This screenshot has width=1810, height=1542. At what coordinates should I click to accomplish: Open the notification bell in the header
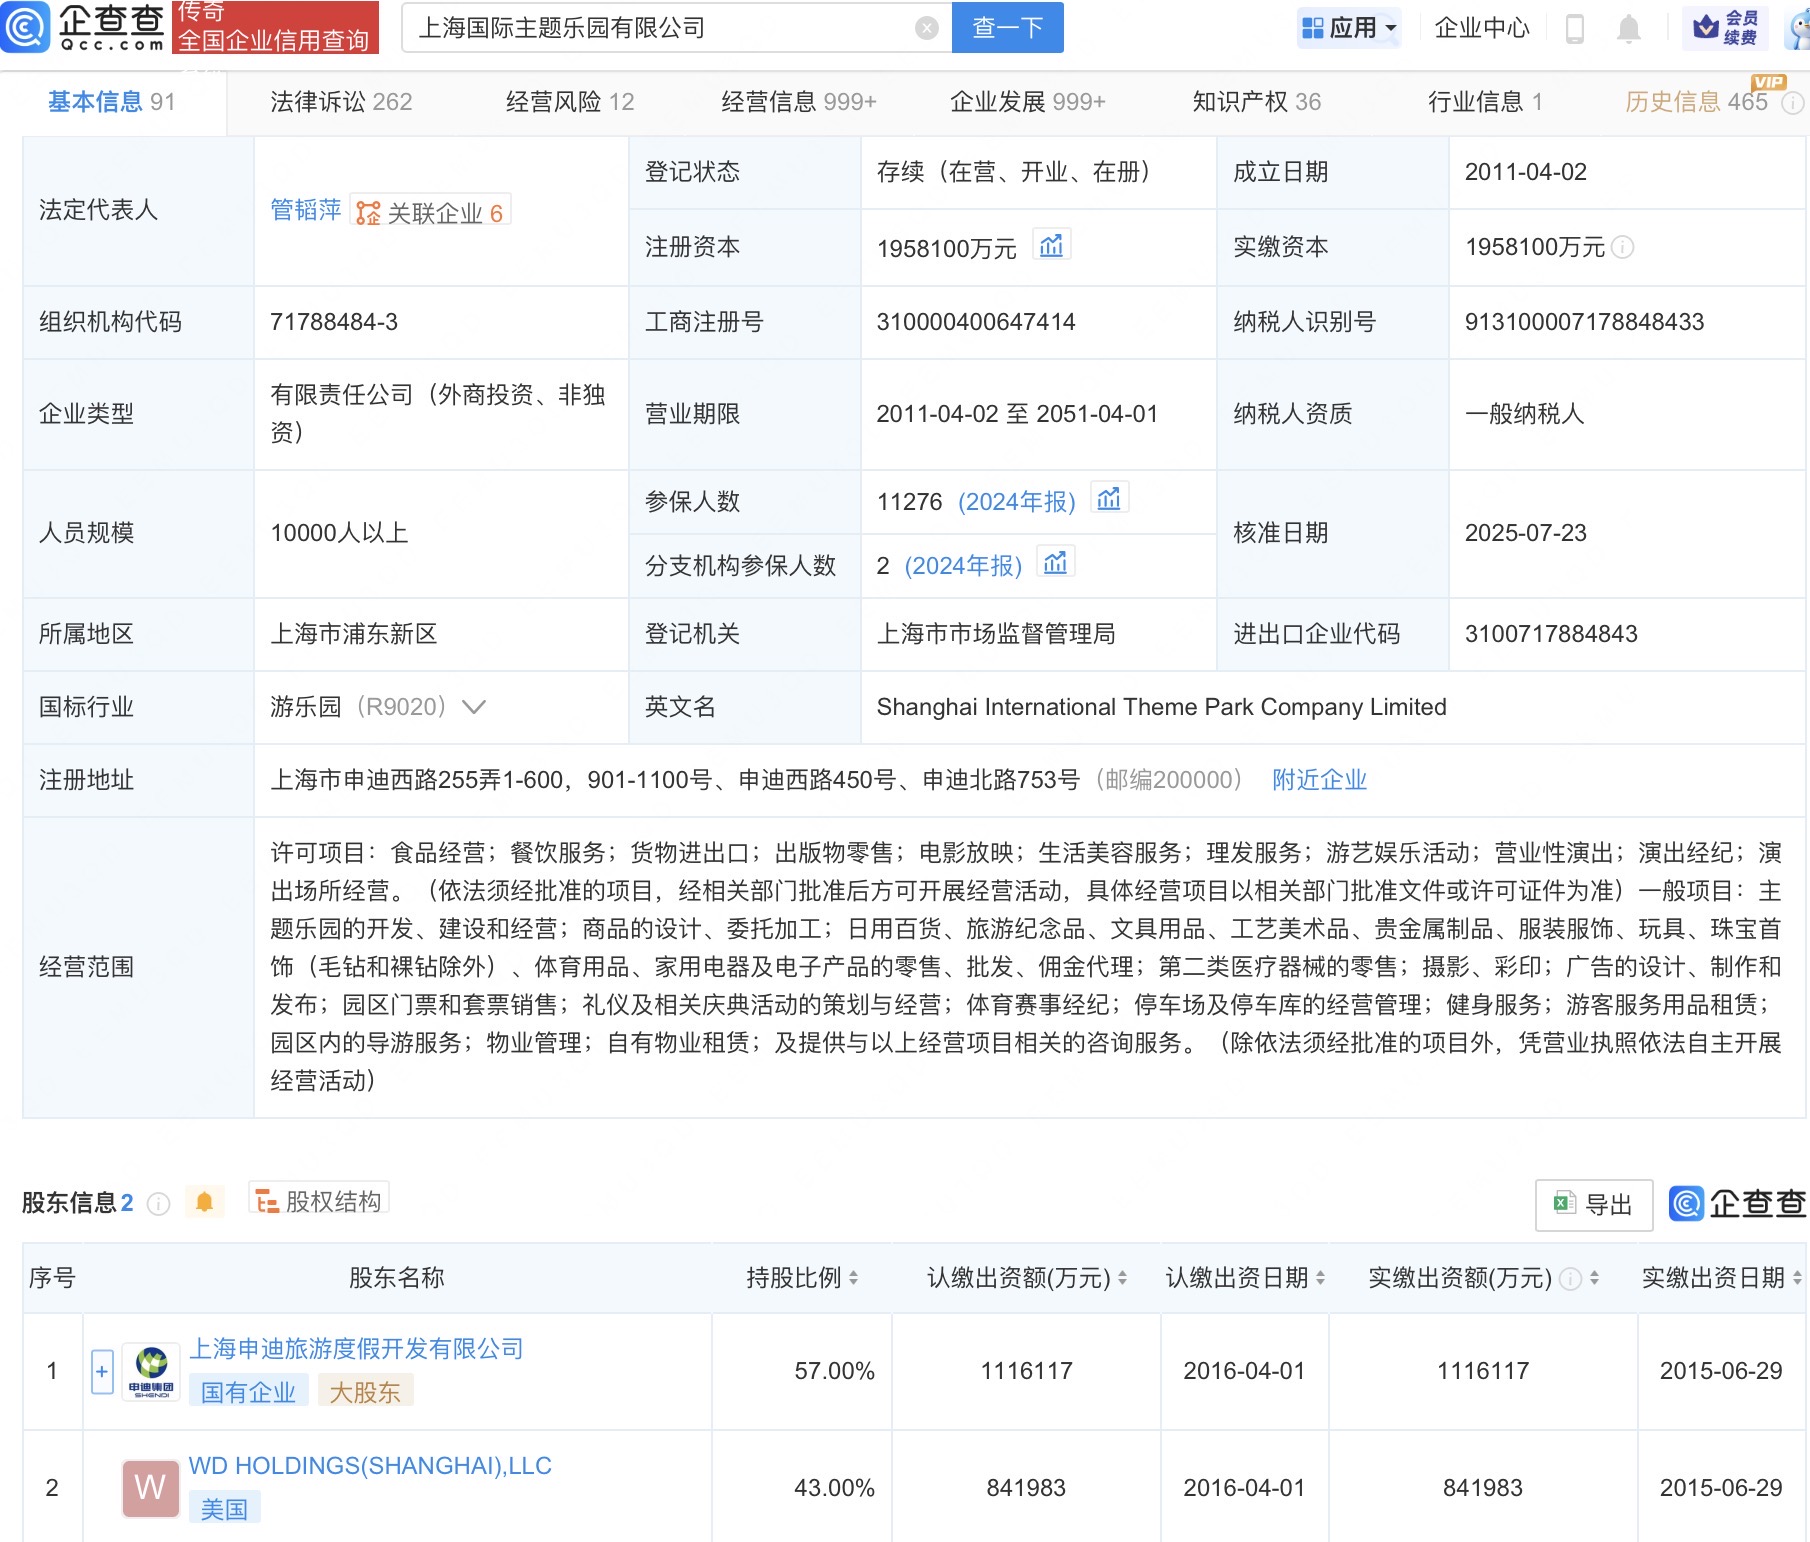coord(1628,29)
